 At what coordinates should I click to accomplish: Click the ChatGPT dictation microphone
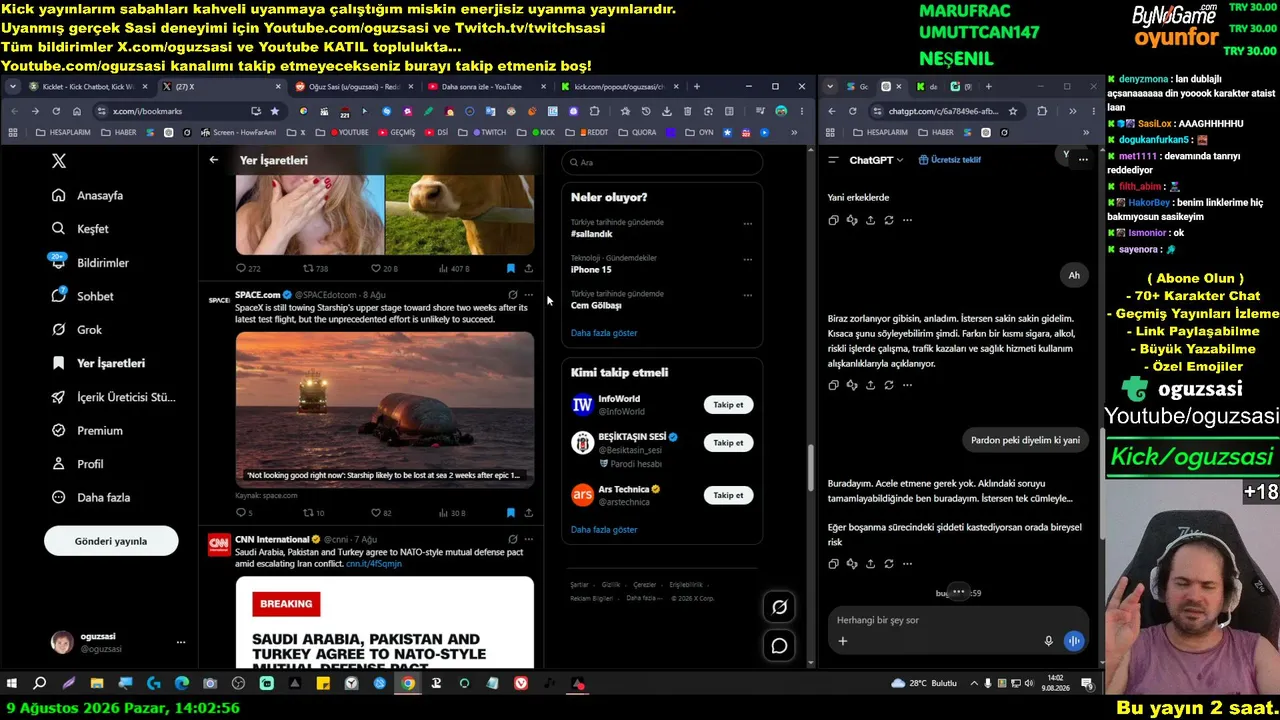tap(1048, 641)
